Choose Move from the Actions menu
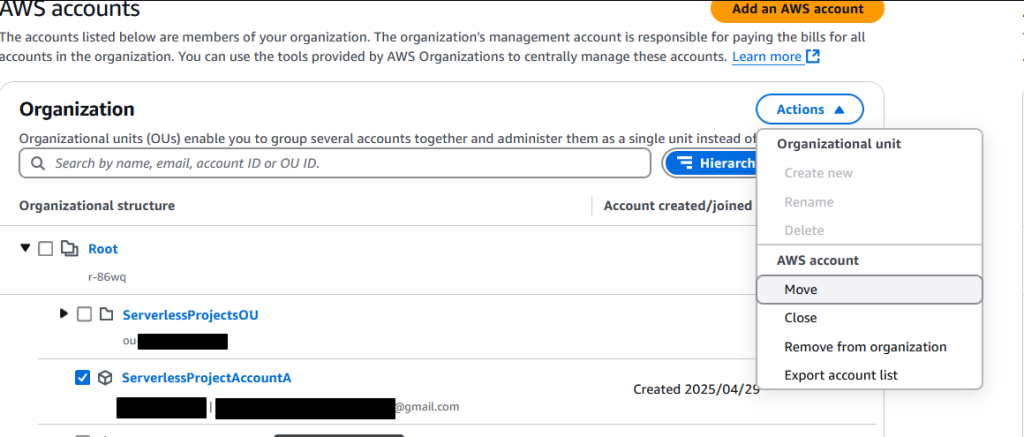 pyautogui.click(x=869, y=289)
